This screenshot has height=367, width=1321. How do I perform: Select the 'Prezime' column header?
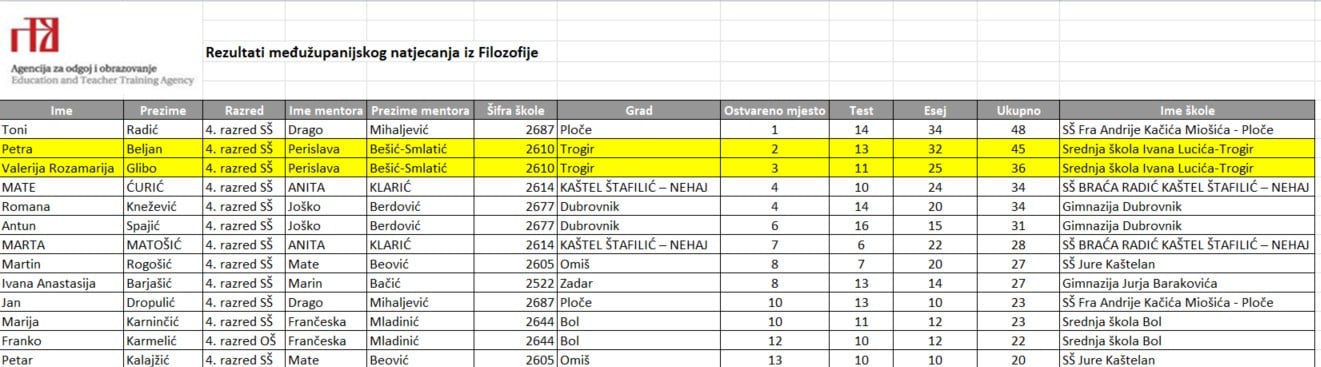(x=163, y=111)
